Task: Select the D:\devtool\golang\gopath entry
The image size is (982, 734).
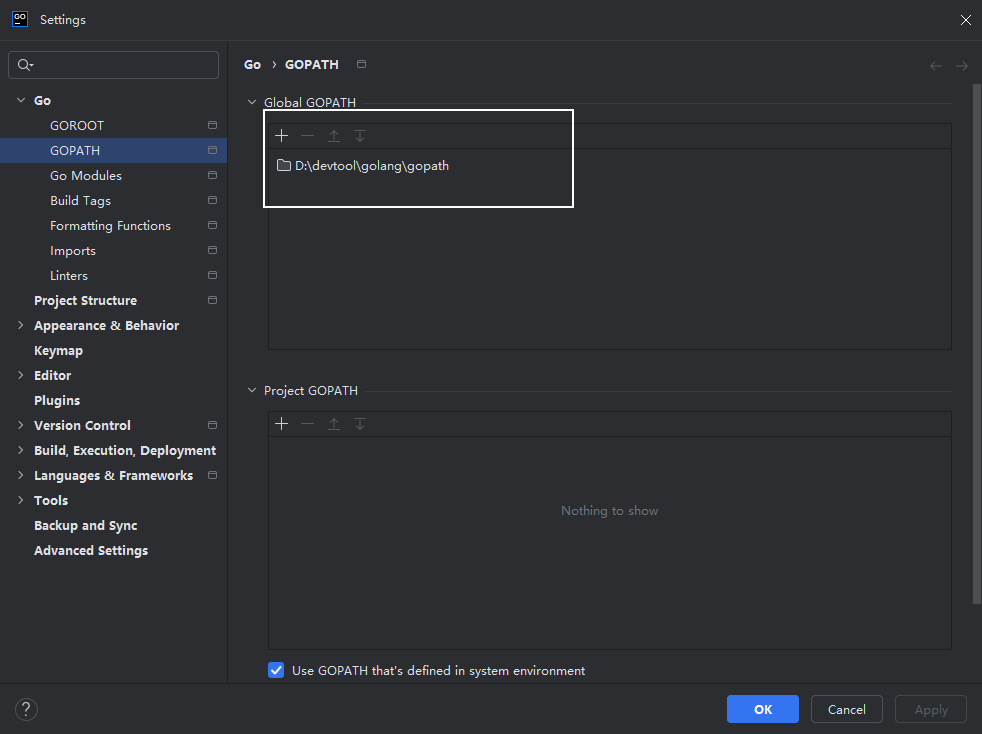Action: point(371,166)
